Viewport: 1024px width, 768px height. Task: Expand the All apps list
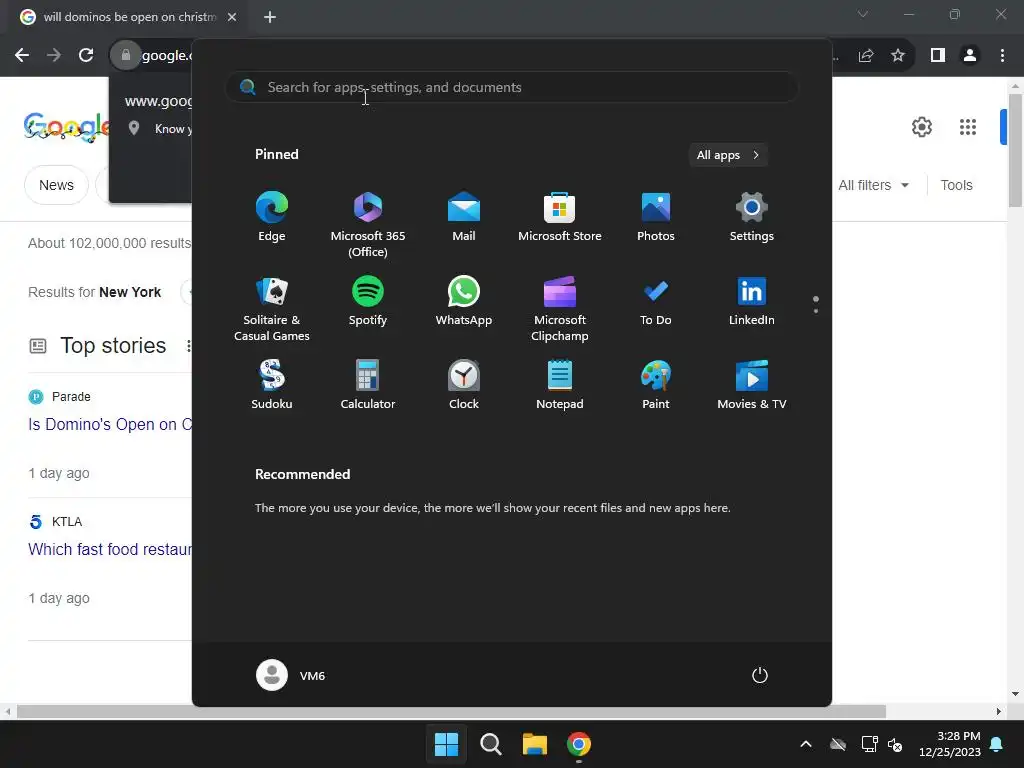click(728, 155)
